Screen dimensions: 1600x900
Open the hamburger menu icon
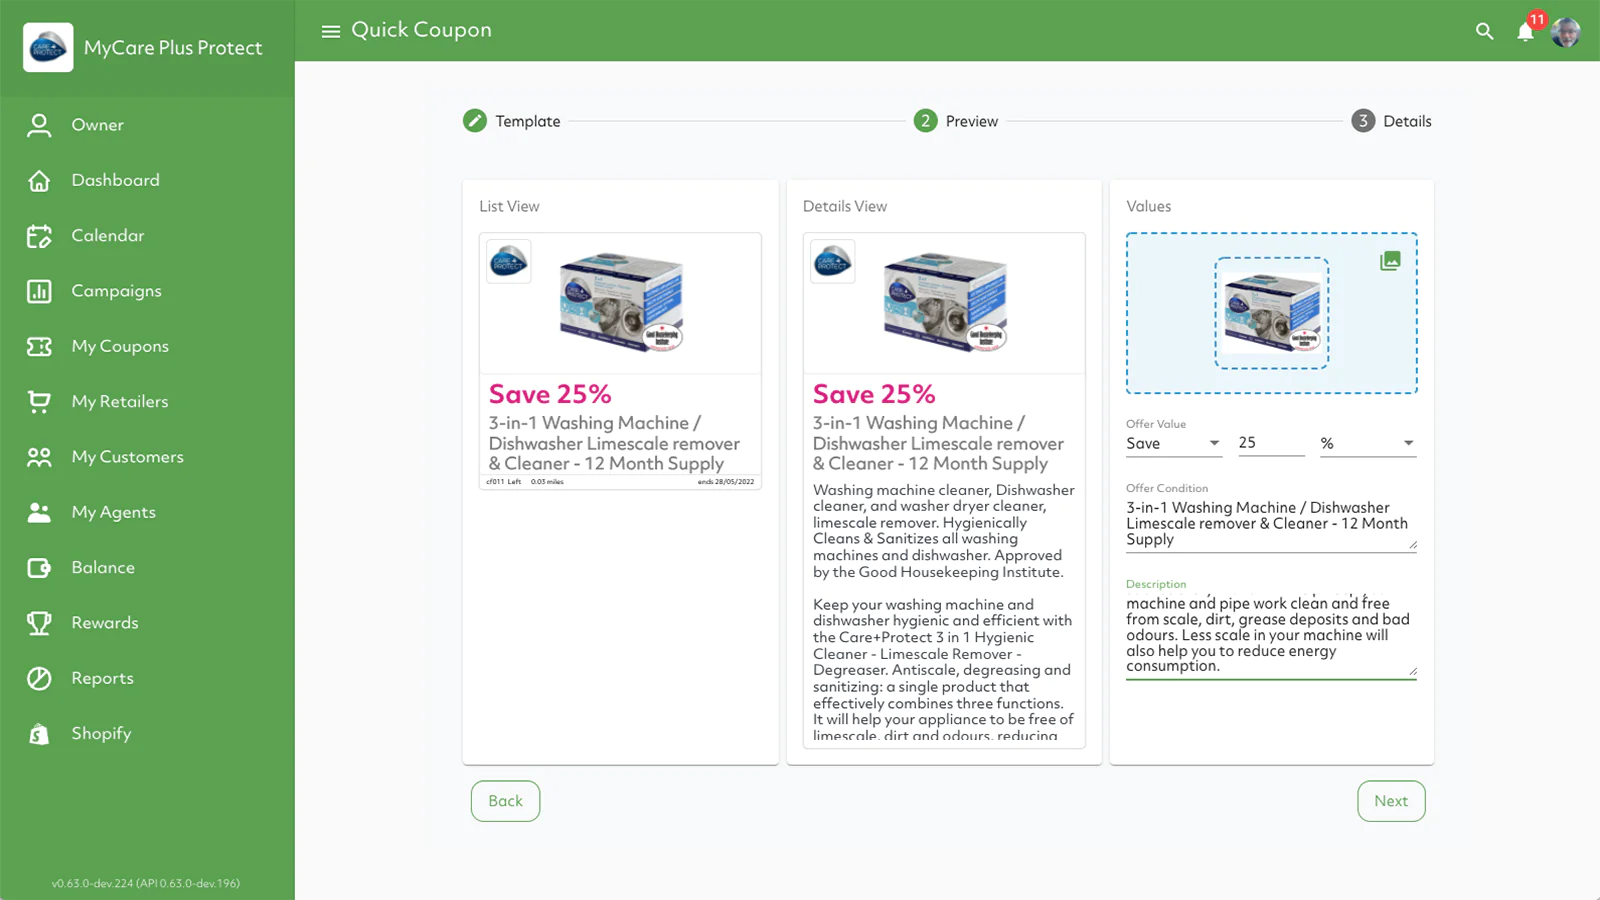pyautogui.click(x=331, y=31)
